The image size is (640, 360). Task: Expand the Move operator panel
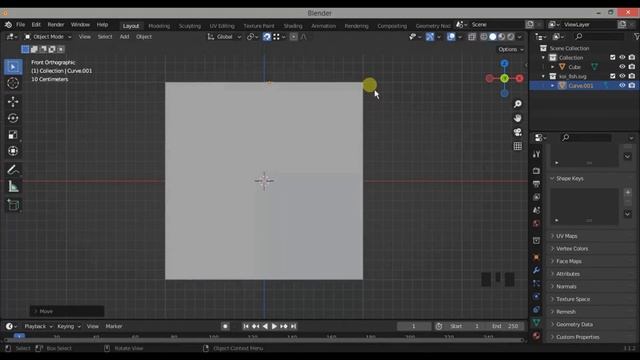point(67,311)
